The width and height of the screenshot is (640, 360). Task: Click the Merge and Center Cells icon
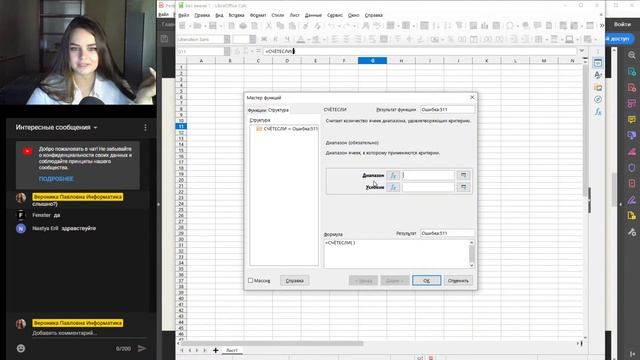point(384,40)
